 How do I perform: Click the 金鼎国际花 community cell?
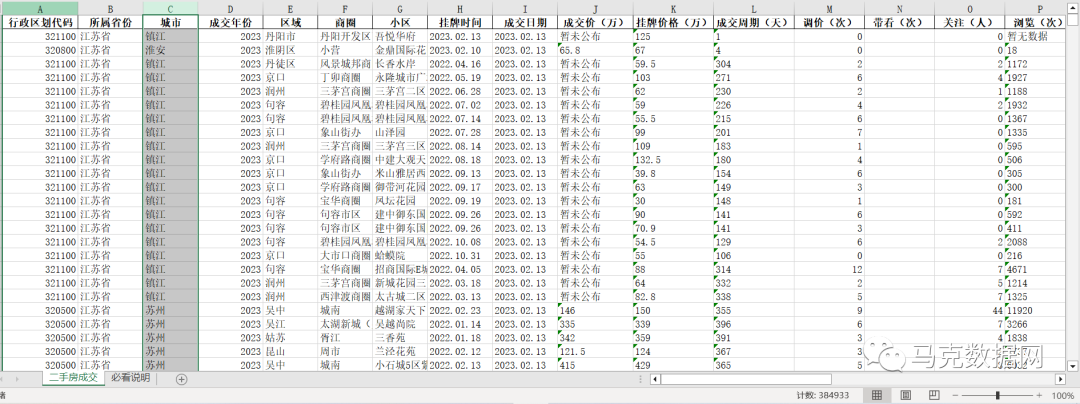[399, 50]
